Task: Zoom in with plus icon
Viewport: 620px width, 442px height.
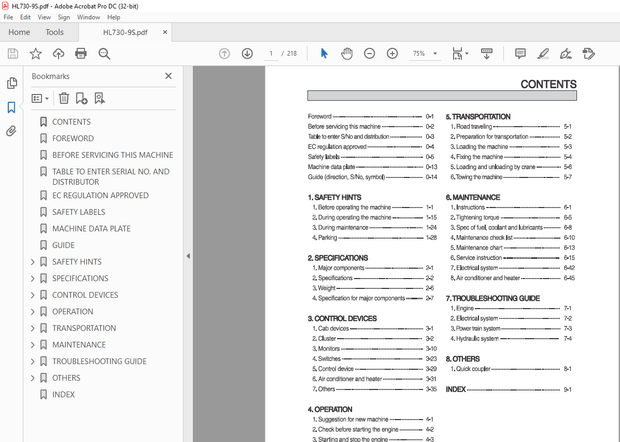Action: (392, 53)
